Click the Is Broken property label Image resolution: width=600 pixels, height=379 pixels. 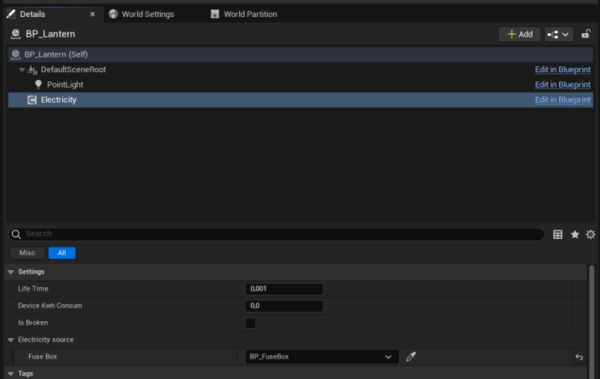(33, 323)
